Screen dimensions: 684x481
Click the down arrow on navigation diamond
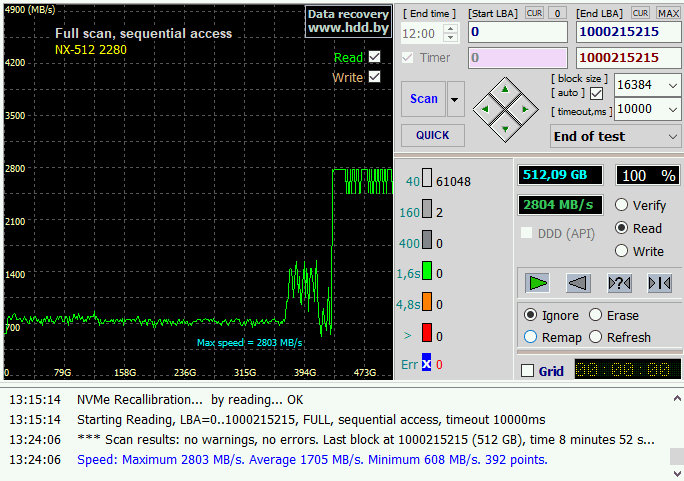[x=505, y=129]
